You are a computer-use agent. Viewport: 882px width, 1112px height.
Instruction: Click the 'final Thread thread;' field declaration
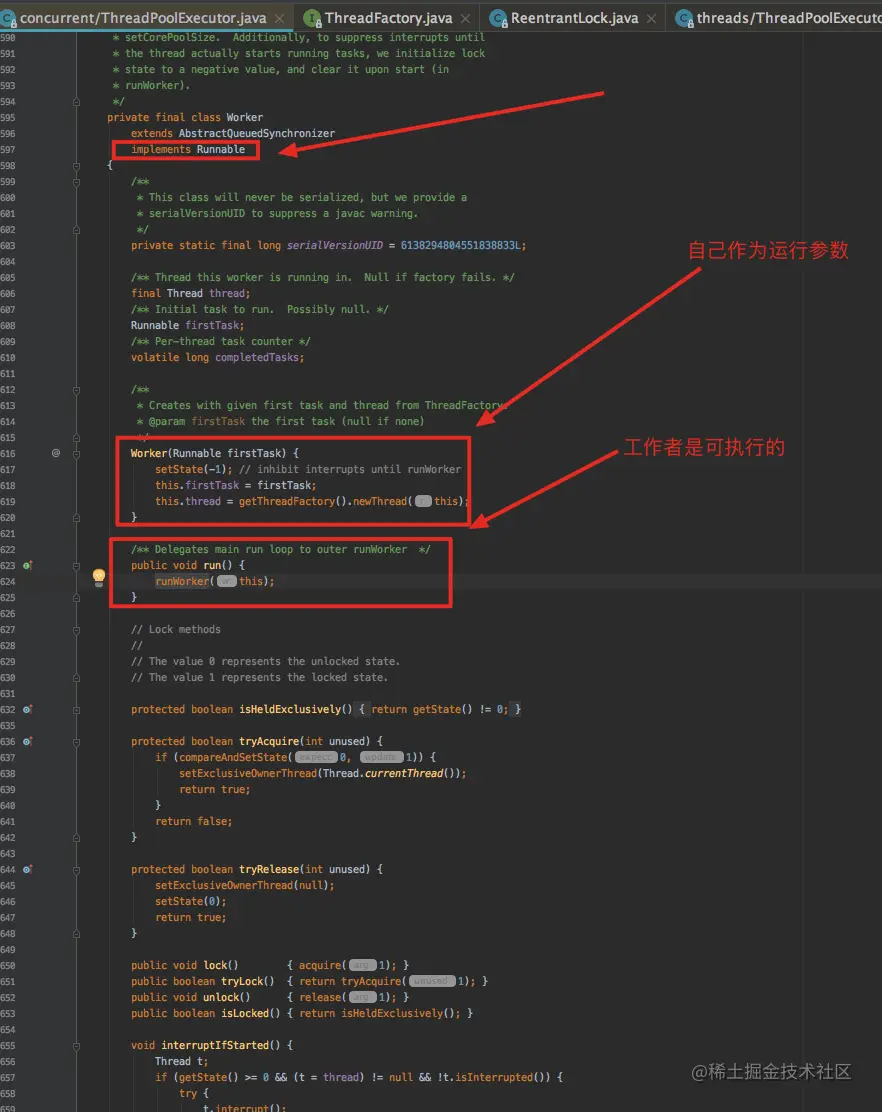pyautogui.click(x=191, y=293)
